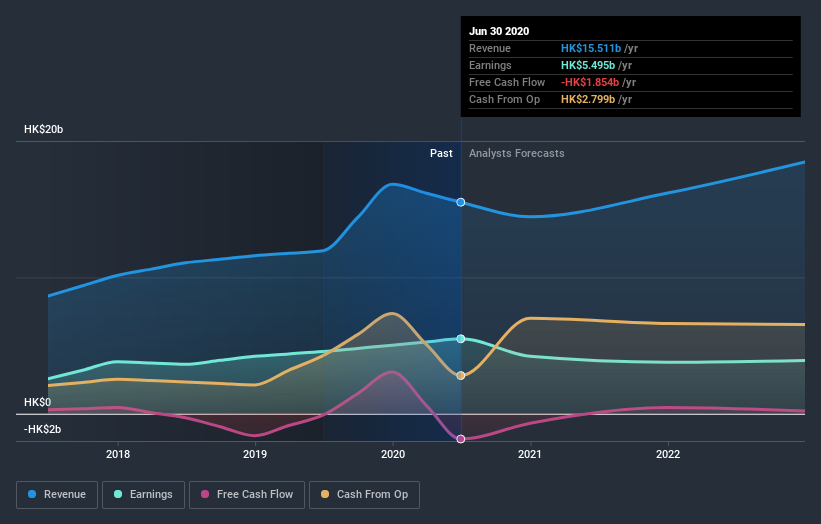Click the Analysts Forecasts label

517,153
